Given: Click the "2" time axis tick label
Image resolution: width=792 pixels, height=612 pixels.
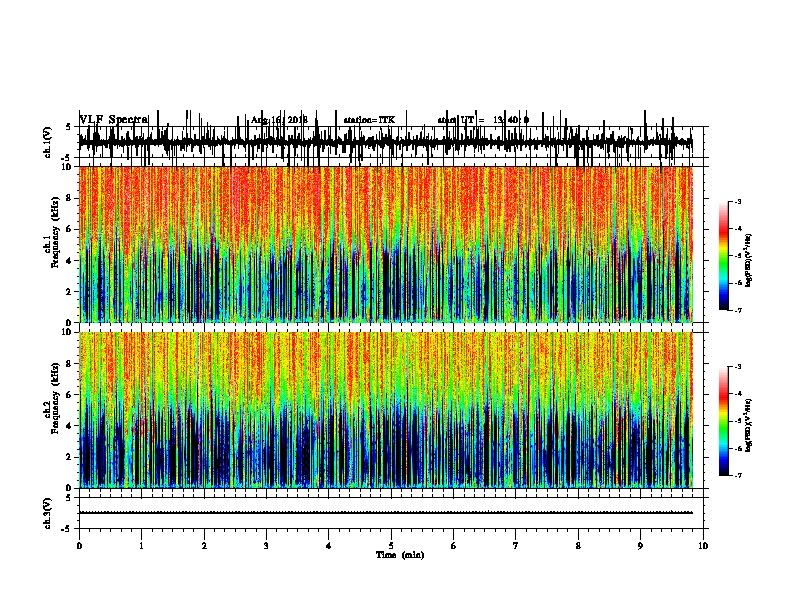Looking at the screenshot, I should pyautogui.click(x=204, y=545).
